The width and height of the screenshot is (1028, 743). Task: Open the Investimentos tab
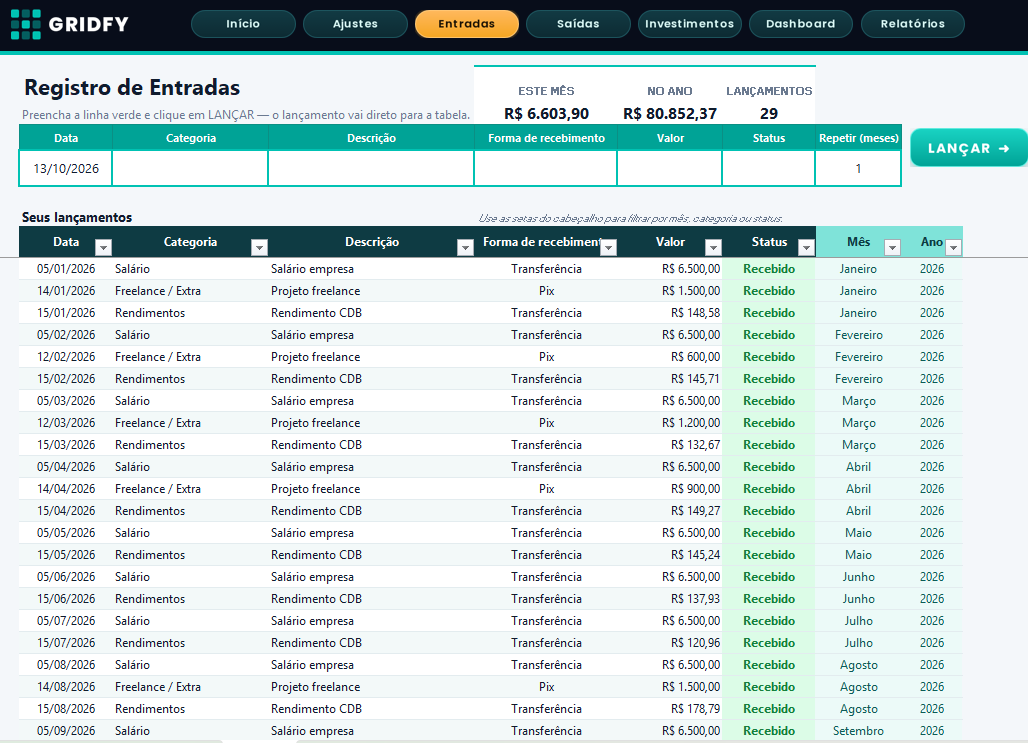(x=690, y=24)
